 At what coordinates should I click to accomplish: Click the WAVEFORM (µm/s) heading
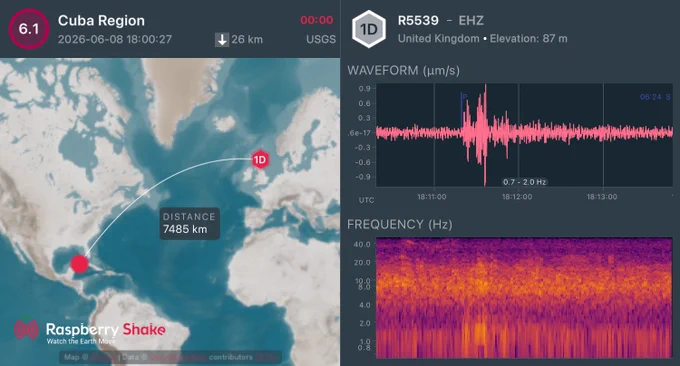tap(403, 70)
